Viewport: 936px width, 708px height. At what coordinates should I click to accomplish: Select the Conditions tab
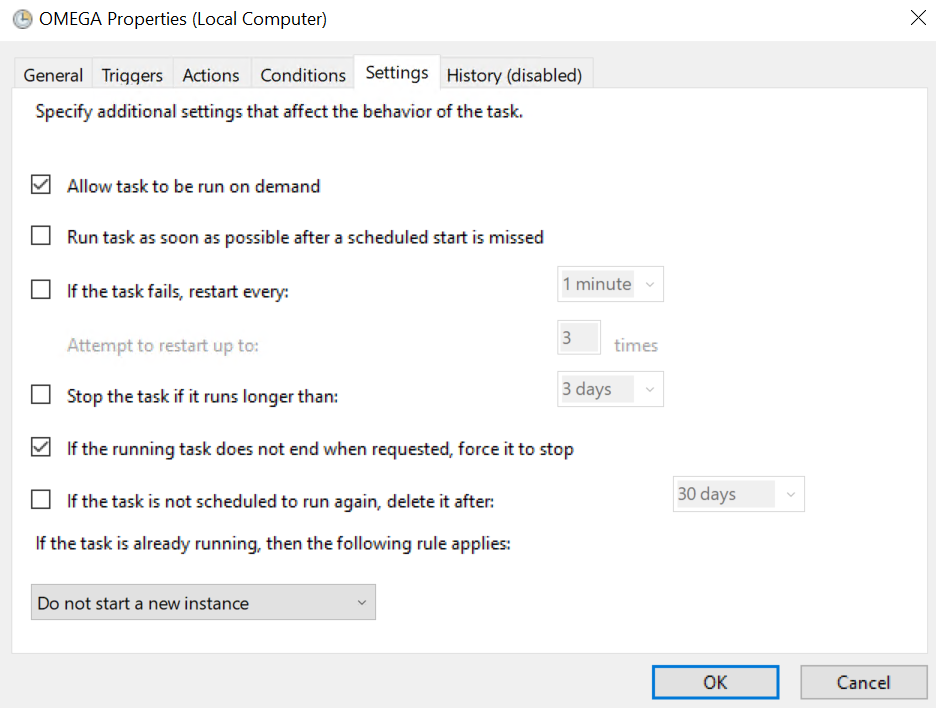click(303, 75)
